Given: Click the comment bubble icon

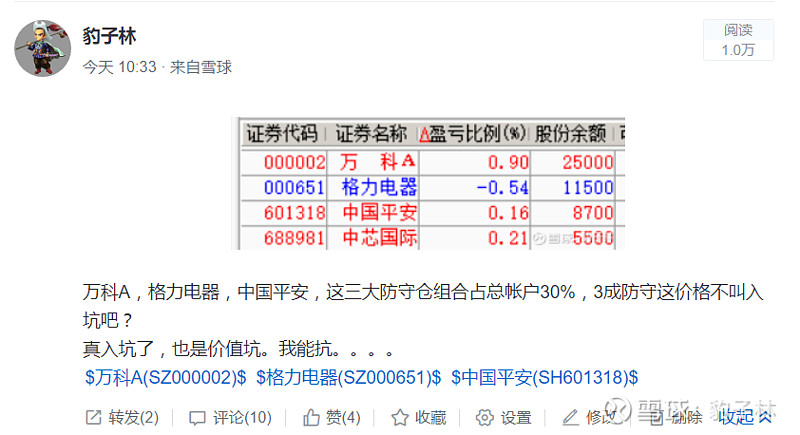Looking at the screenshot, I should tap(197, 418).
